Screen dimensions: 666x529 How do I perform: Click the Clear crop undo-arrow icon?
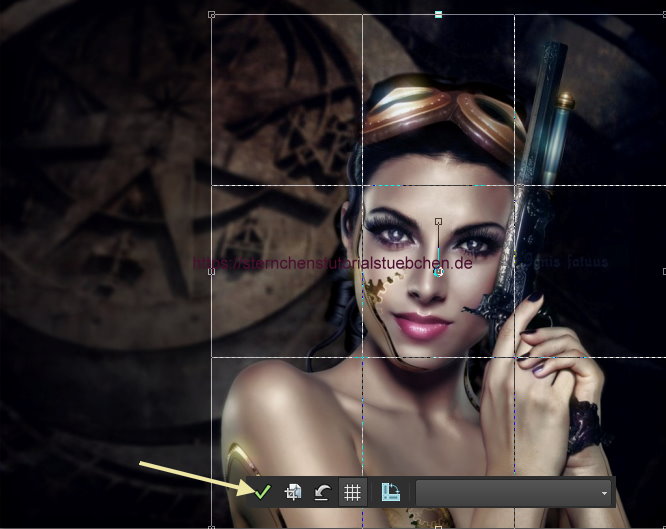322,492
